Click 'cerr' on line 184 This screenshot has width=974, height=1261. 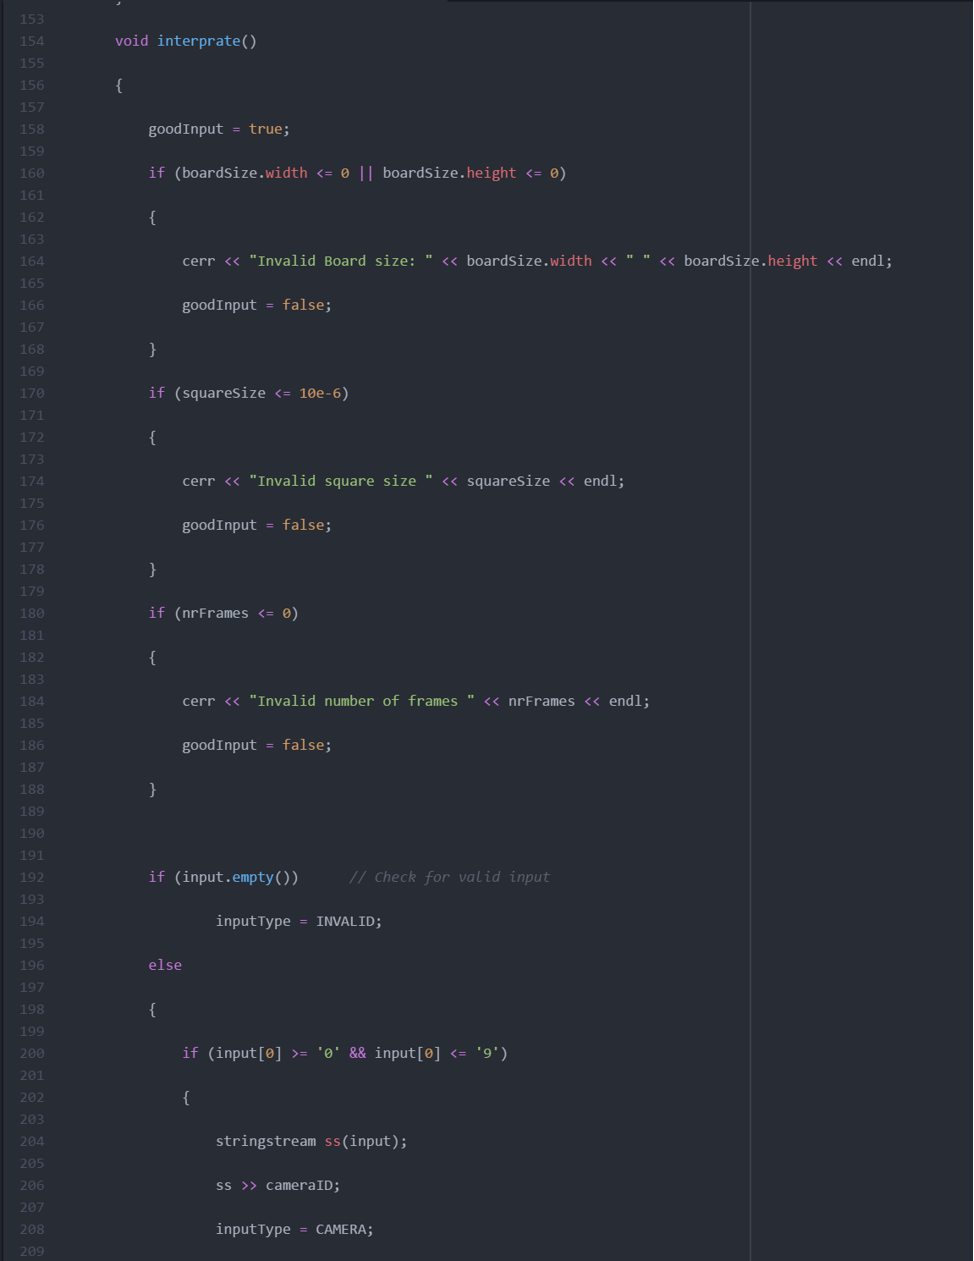[x=198, y=701]
